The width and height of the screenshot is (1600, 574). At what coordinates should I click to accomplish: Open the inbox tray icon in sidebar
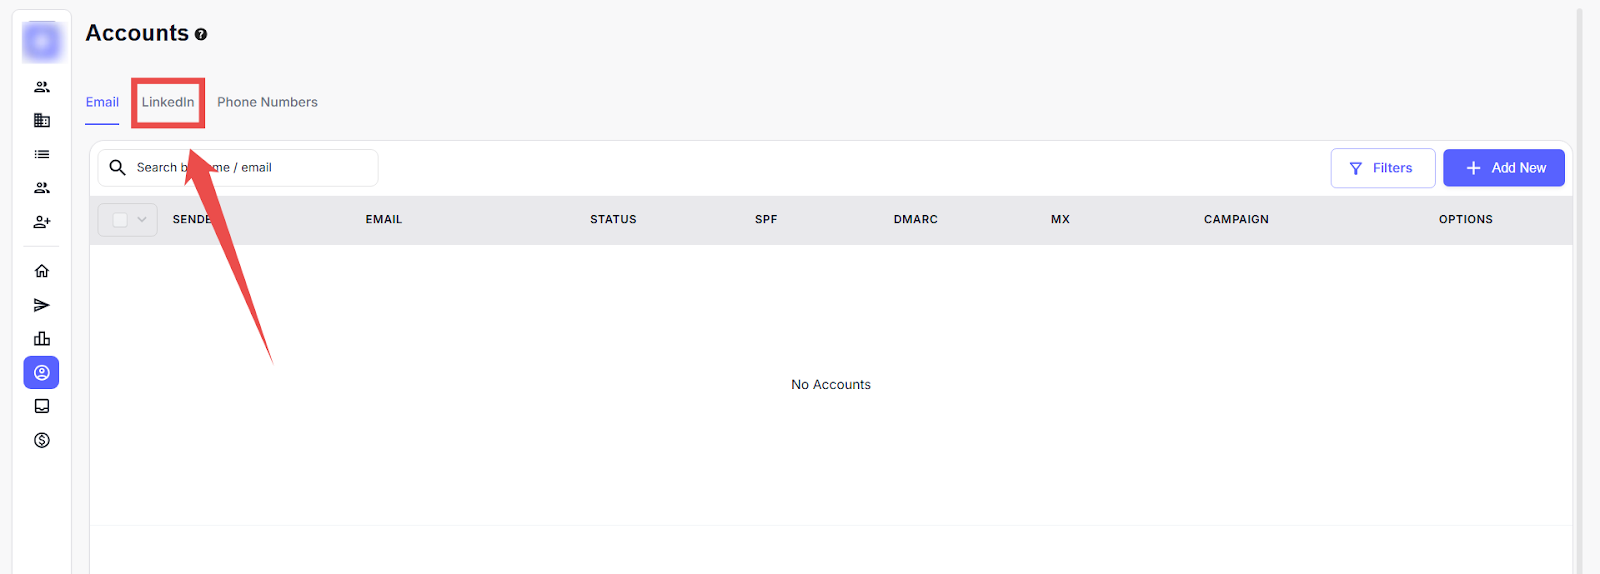(x=42, y=406)
